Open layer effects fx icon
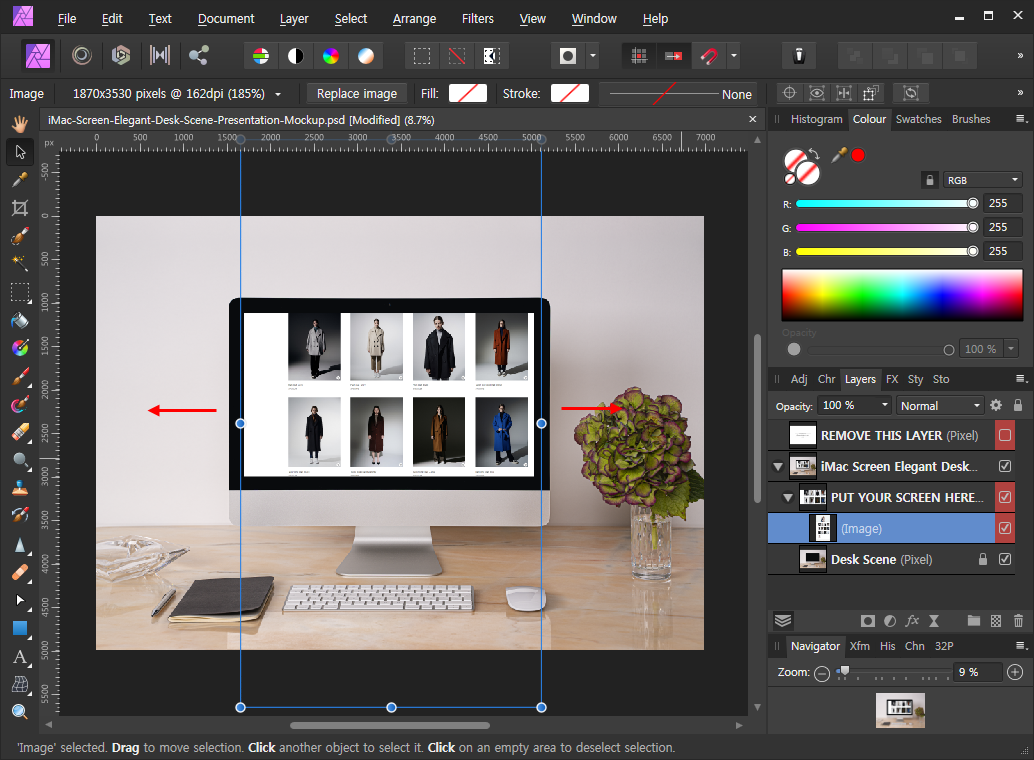1034x760 pixels. click(912, 621)
